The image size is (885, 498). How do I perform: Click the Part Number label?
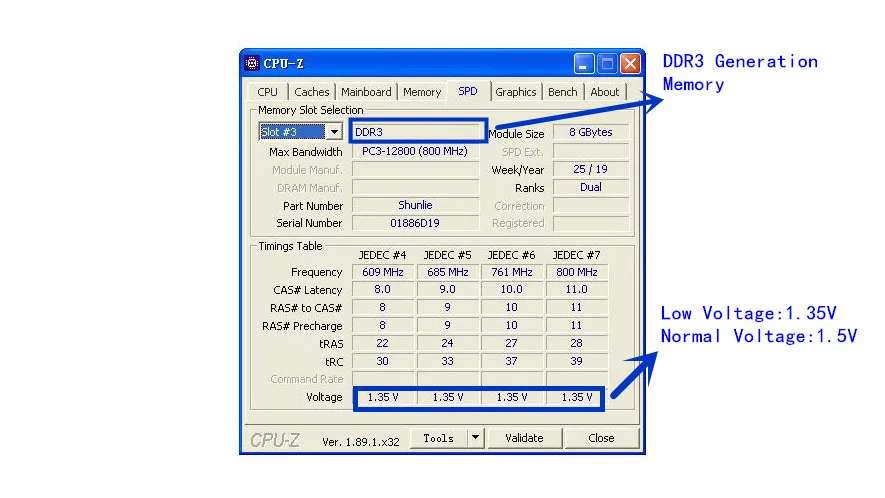tap(313, 206)
